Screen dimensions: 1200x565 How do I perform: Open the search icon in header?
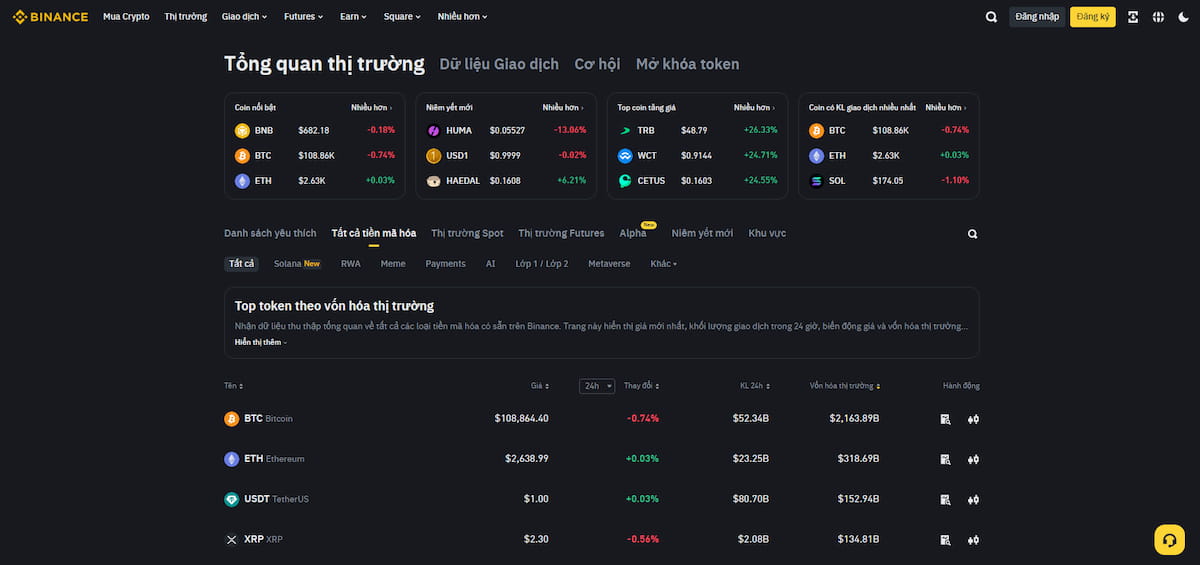pos(991,17)
